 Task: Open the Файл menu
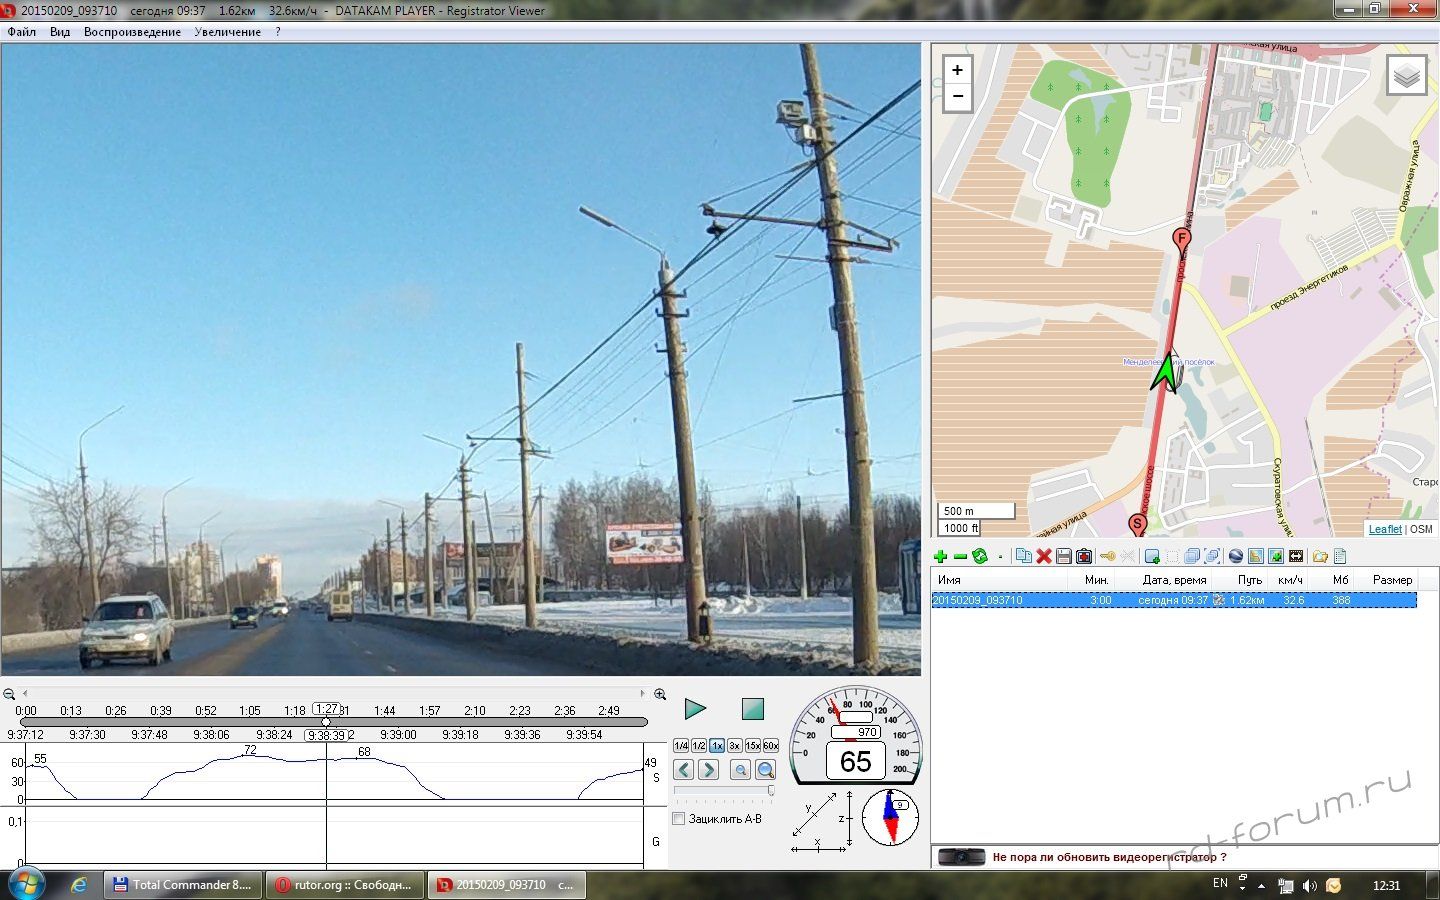pyautogui.click(x=21, y=32)
